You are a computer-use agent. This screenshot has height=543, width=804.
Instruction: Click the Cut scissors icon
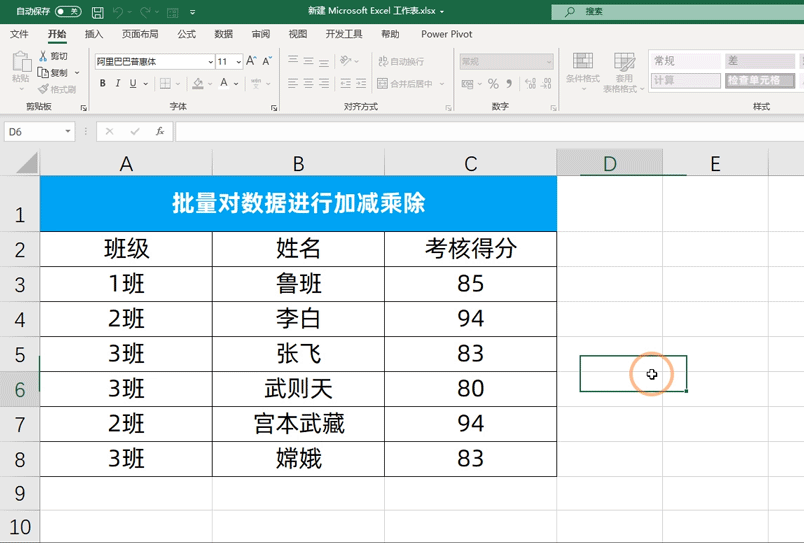click(43, 56)
